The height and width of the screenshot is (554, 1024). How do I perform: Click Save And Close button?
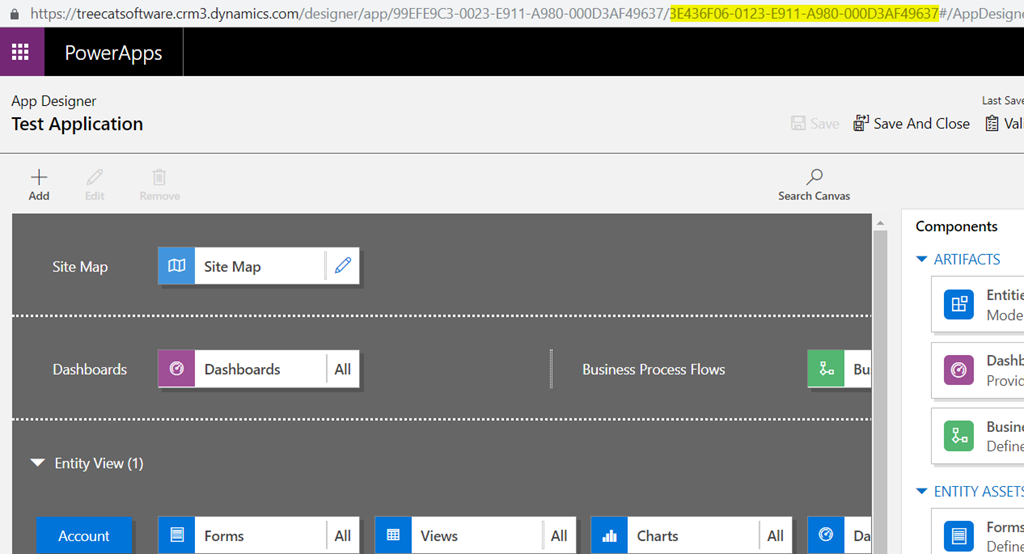tap(912, 123)
